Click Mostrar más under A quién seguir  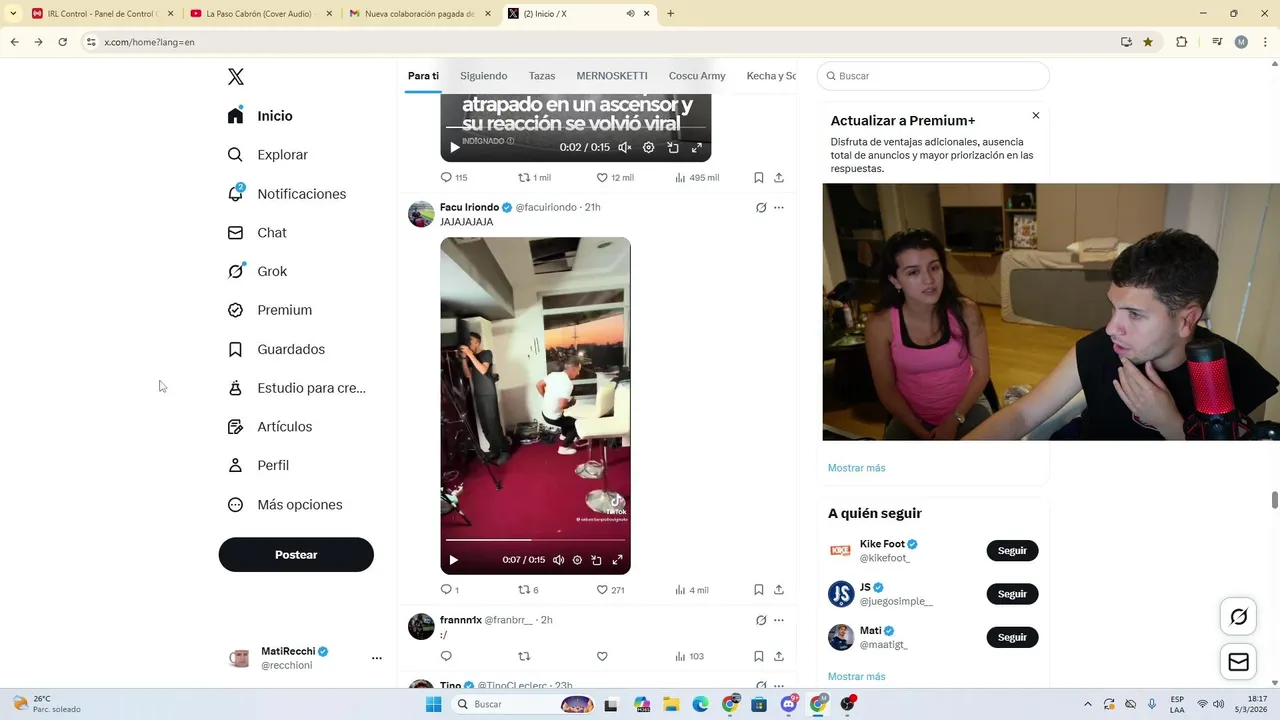(x=856, y=677)
